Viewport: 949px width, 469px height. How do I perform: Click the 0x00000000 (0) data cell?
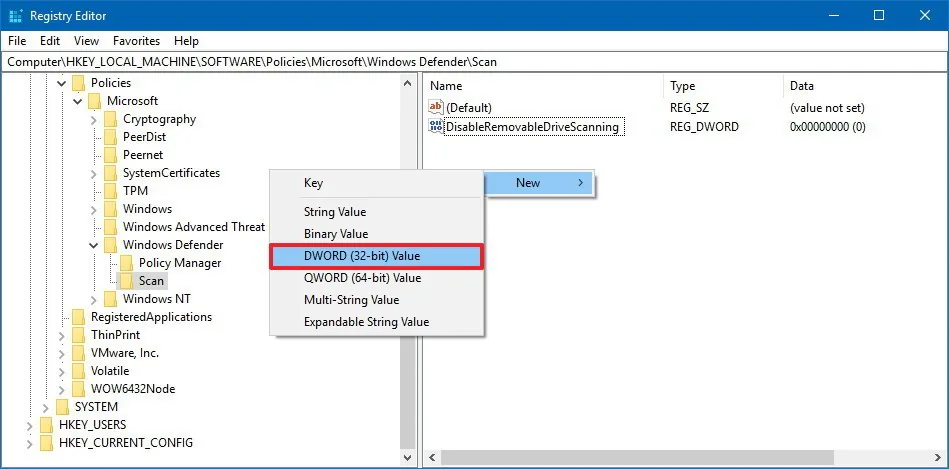coord(827,127)
